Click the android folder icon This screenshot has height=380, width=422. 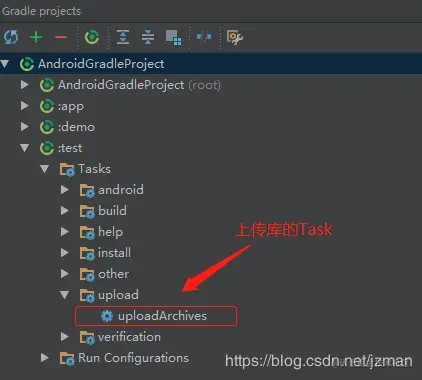coord(87,190)
